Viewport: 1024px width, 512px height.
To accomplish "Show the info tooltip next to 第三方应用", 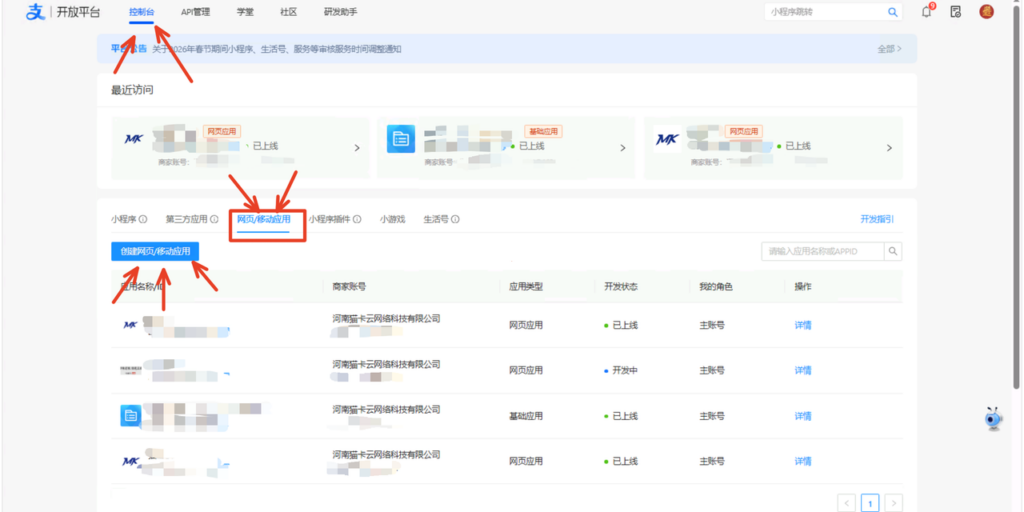I will [214, 219].
